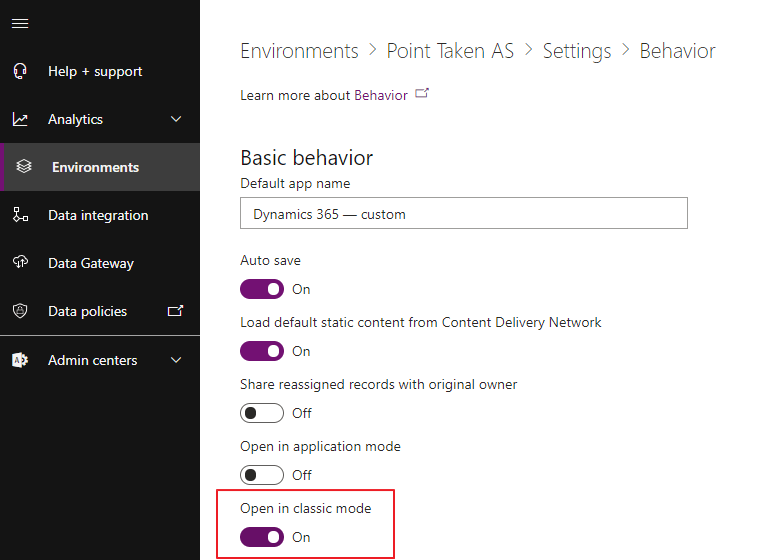Click the Load default static content label
764x560 pixels.
point(420,323)
